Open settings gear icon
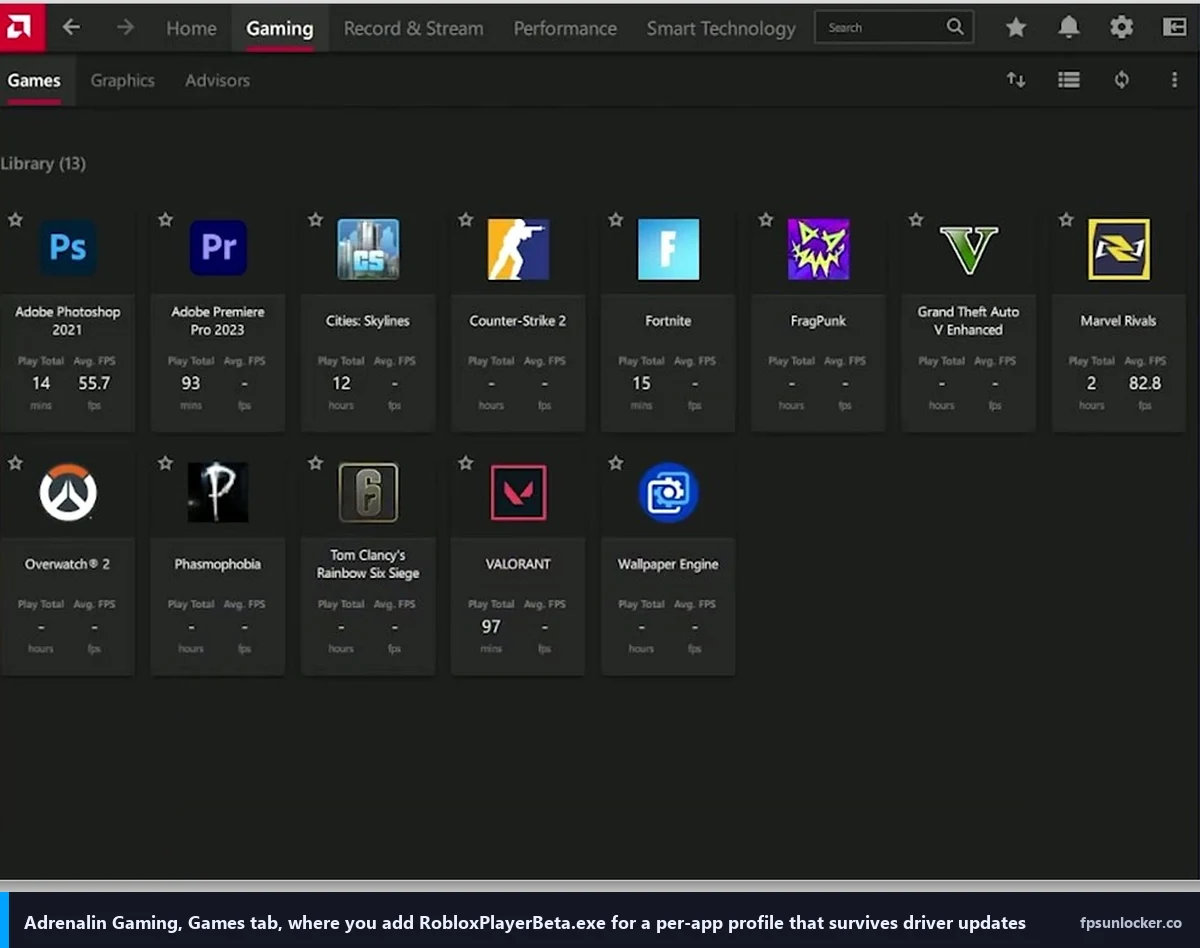 point(1122,27)
